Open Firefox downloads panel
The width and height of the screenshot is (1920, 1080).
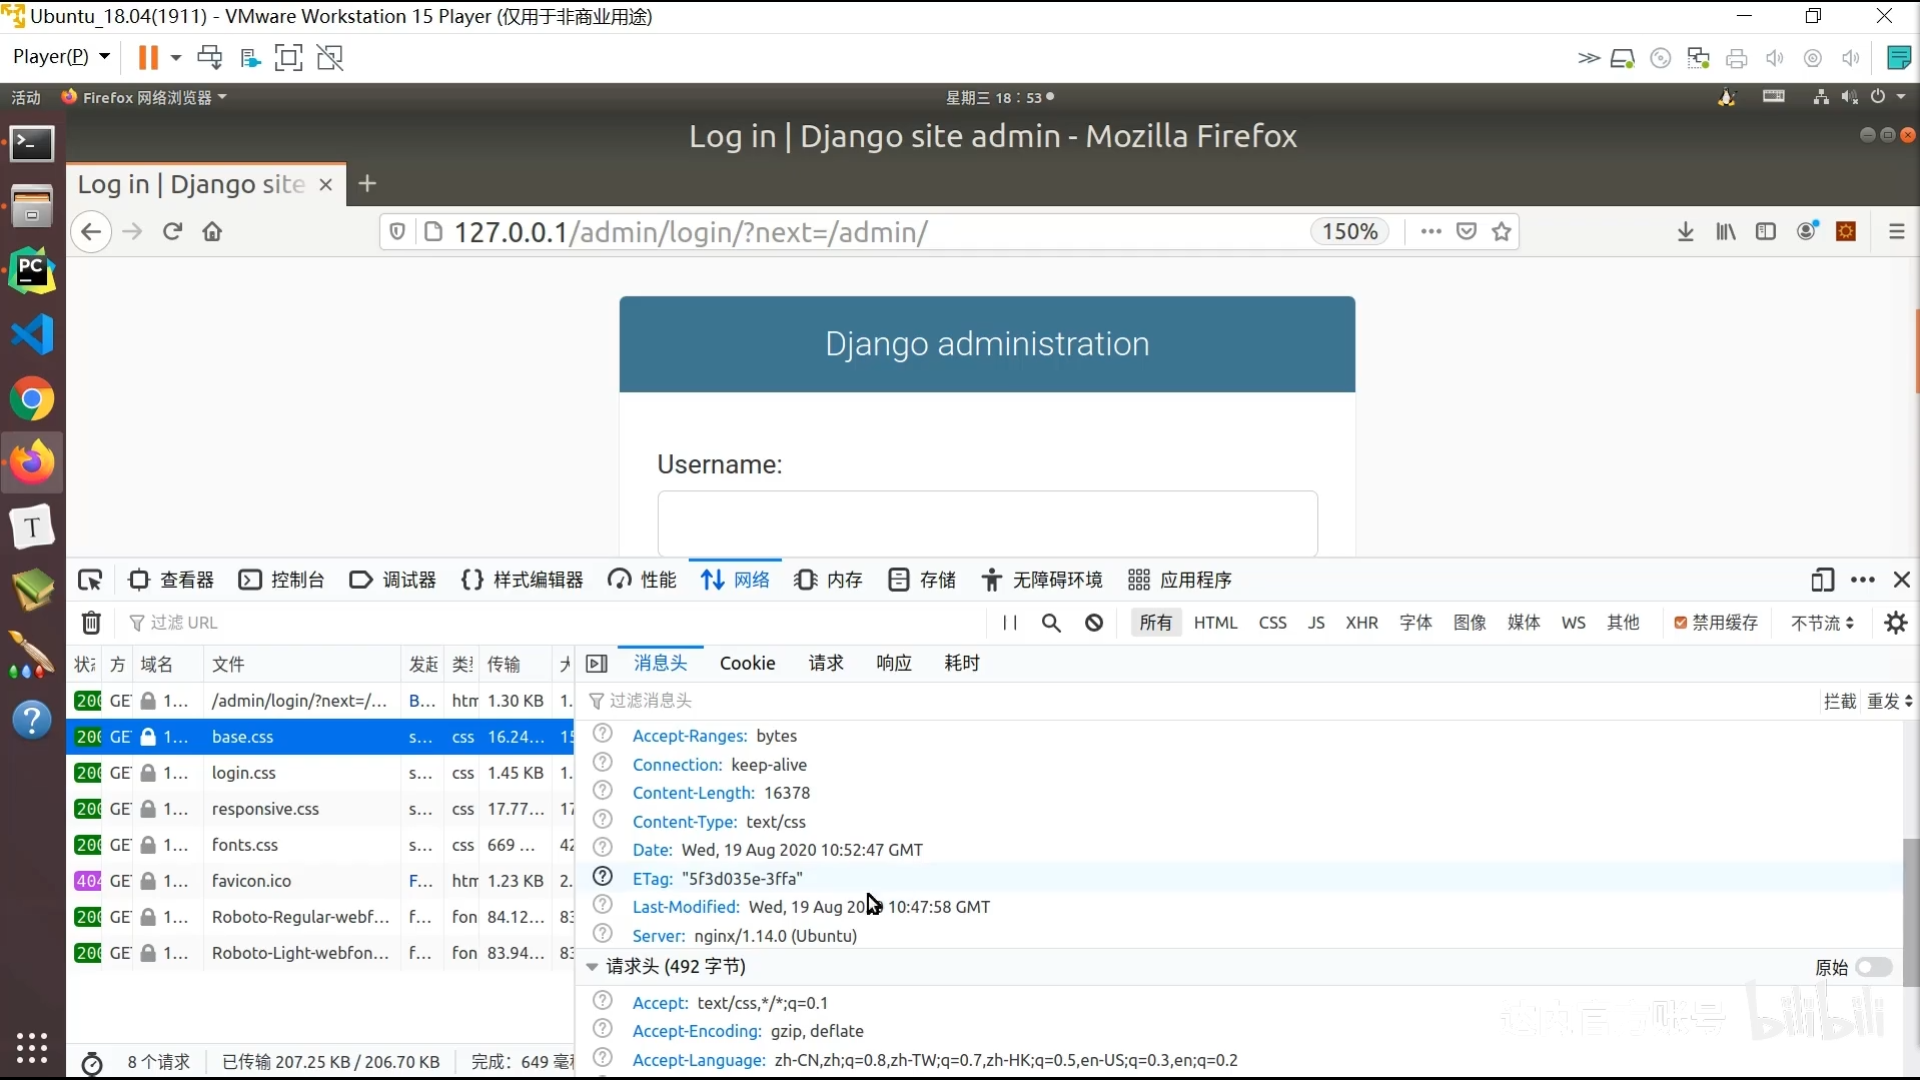(x=1685, y=232)
